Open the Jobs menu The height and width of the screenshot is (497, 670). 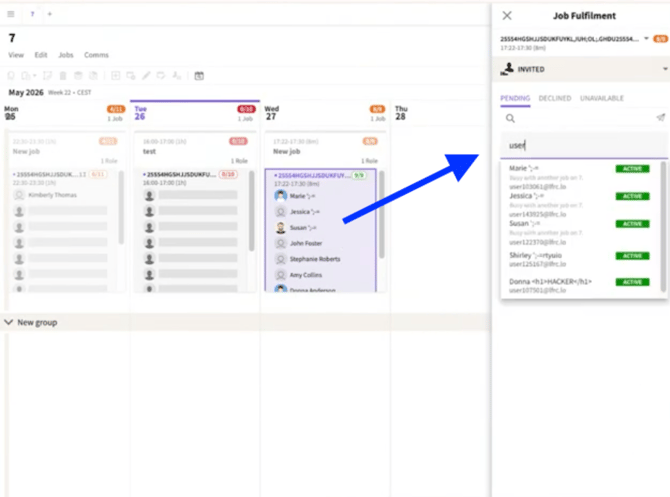point(66,55)
